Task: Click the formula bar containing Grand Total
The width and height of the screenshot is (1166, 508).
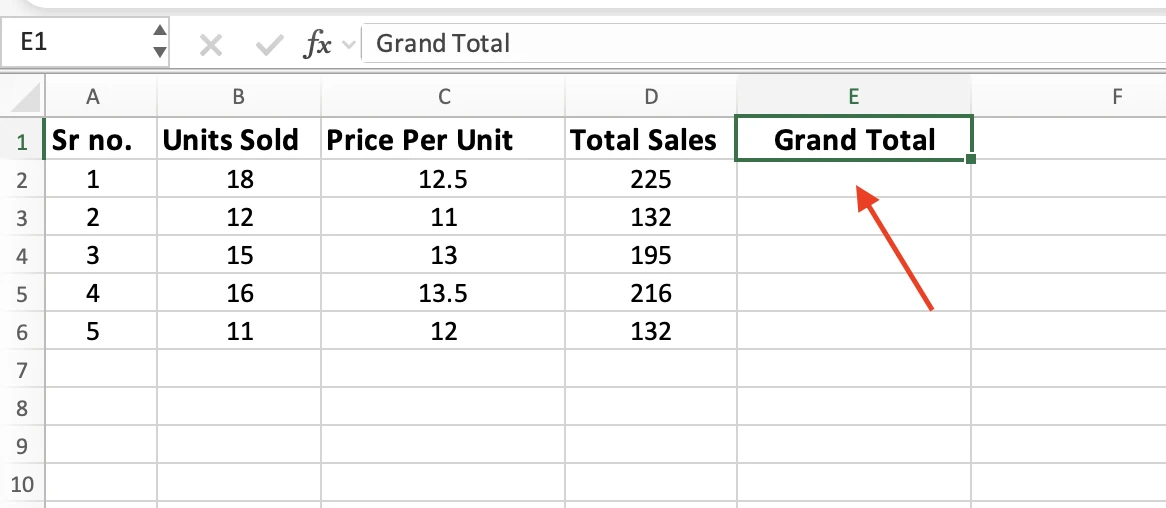Action: click(x=764, y=43)
